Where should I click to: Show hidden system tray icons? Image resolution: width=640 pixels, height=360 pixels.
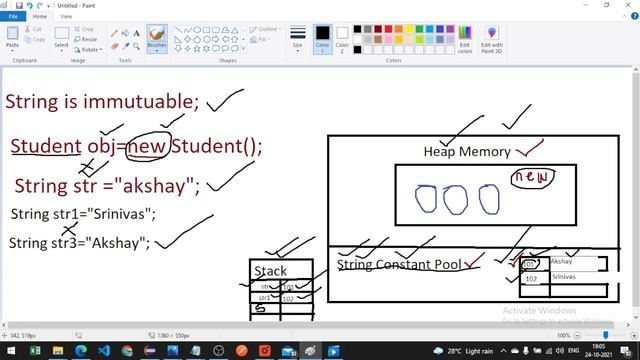(503, 351)
